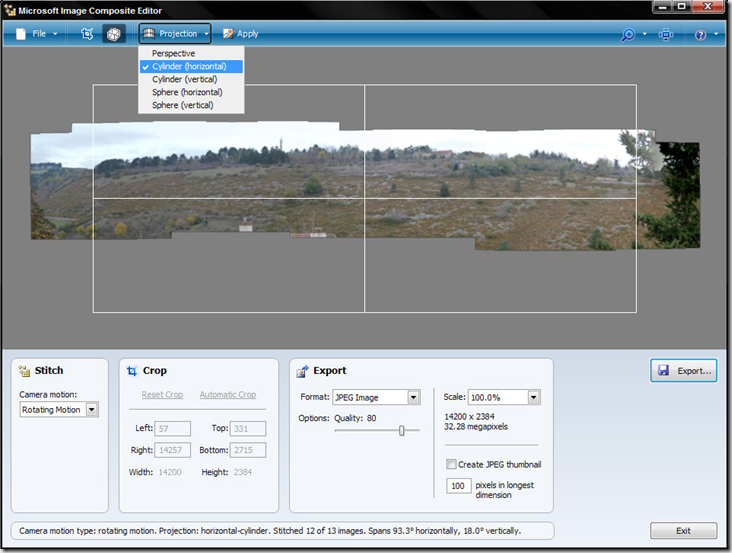Click the fit-to-window icon

tap(666, 35)
